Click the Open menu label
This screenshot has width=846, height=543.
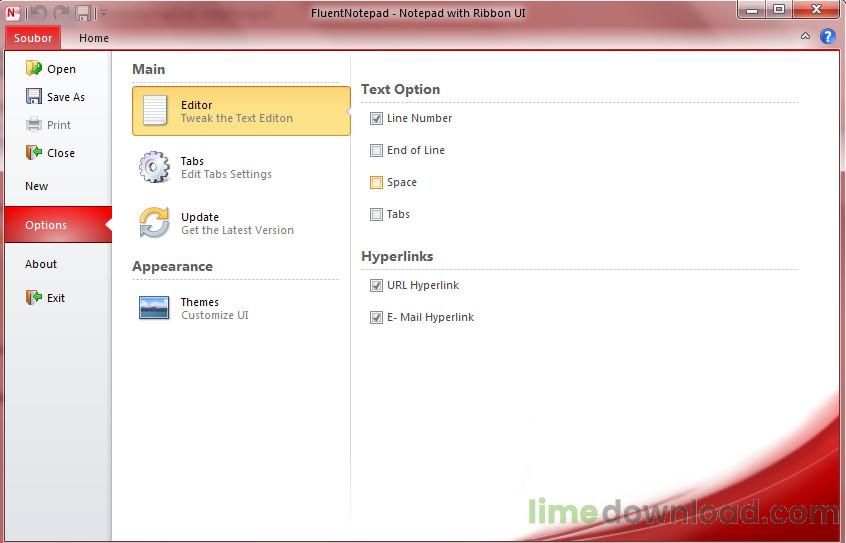pyautogui.click(x=62, y=69)
